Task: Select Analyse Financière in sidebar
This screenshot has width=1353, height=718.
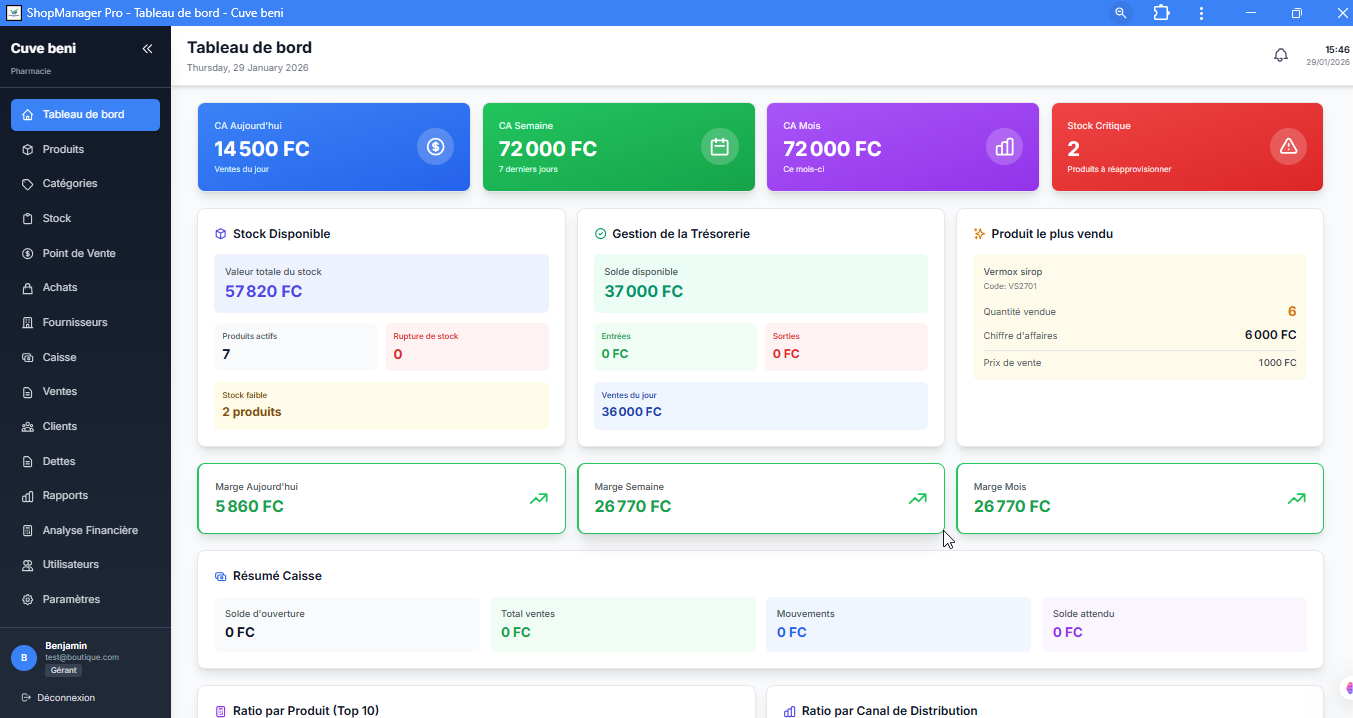Action: [90, 530]
